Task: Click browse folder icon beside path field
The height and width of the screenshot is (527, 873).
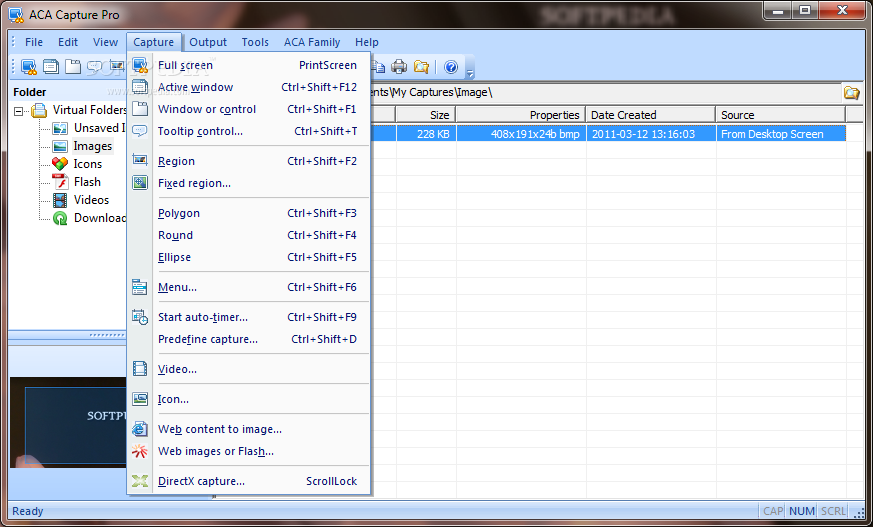Action: pos(852,93)
